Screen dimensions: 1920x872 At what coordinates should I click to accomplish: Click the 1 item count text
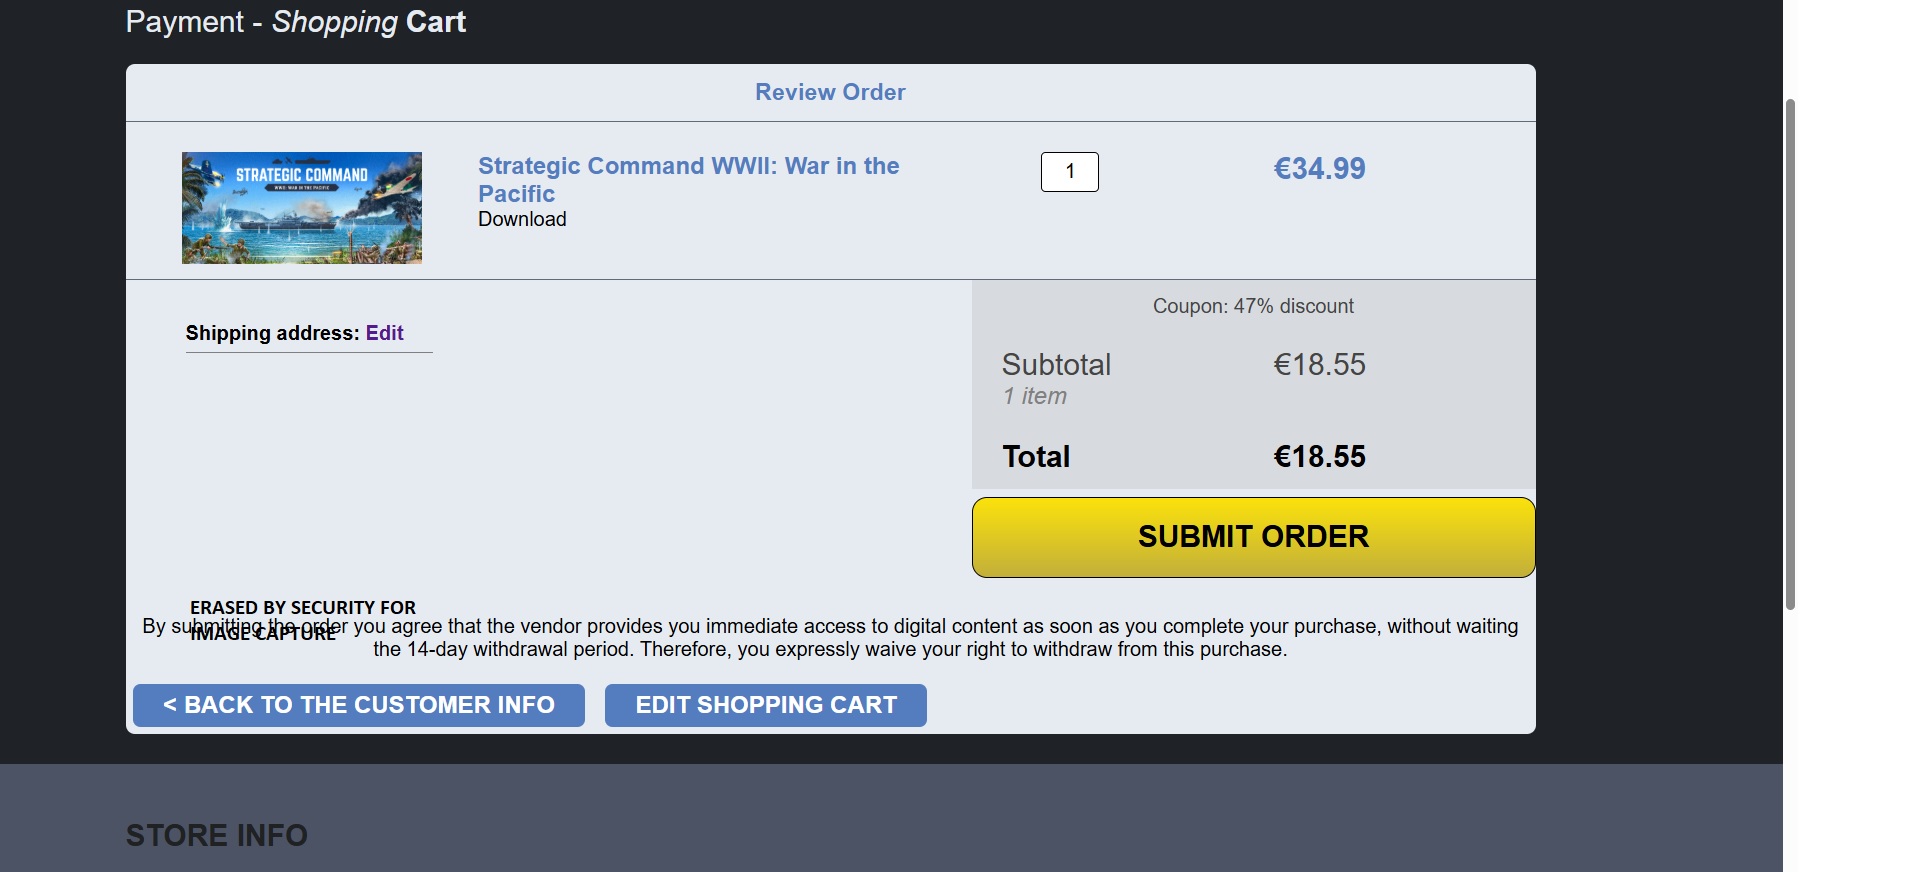(x=1035, y=396)
